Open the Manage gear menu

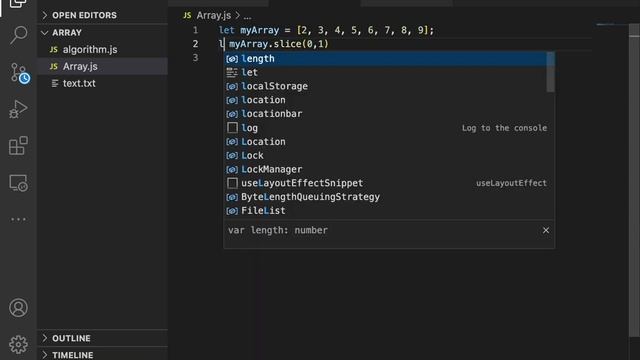pos(18,344)
